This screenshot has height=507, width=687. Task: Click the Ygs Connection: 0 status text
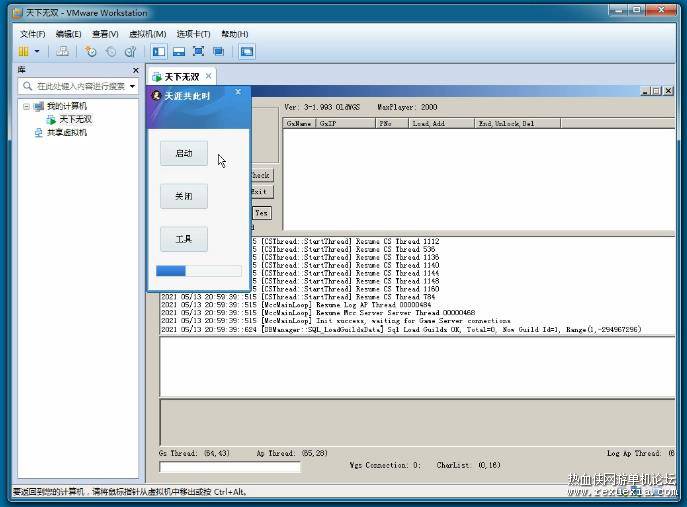click(385, 465)
